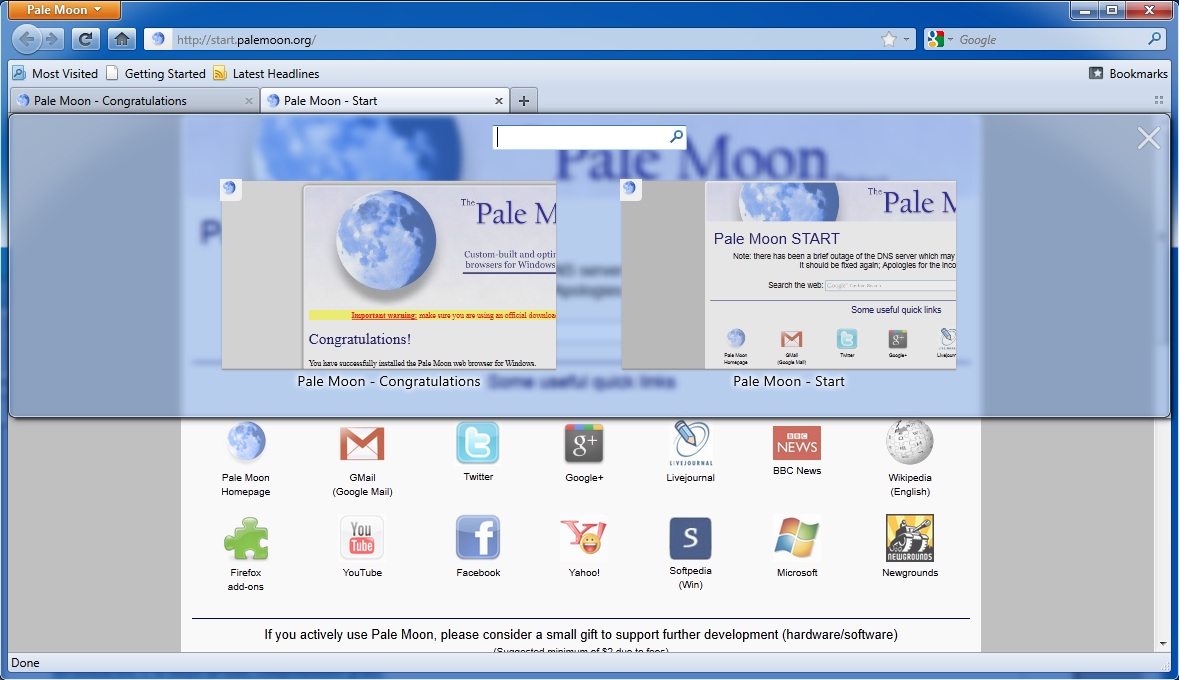Open the Home page button
Image resolution: width=1179 pixels, height=680 pixels.
click(x=122, y=39)
